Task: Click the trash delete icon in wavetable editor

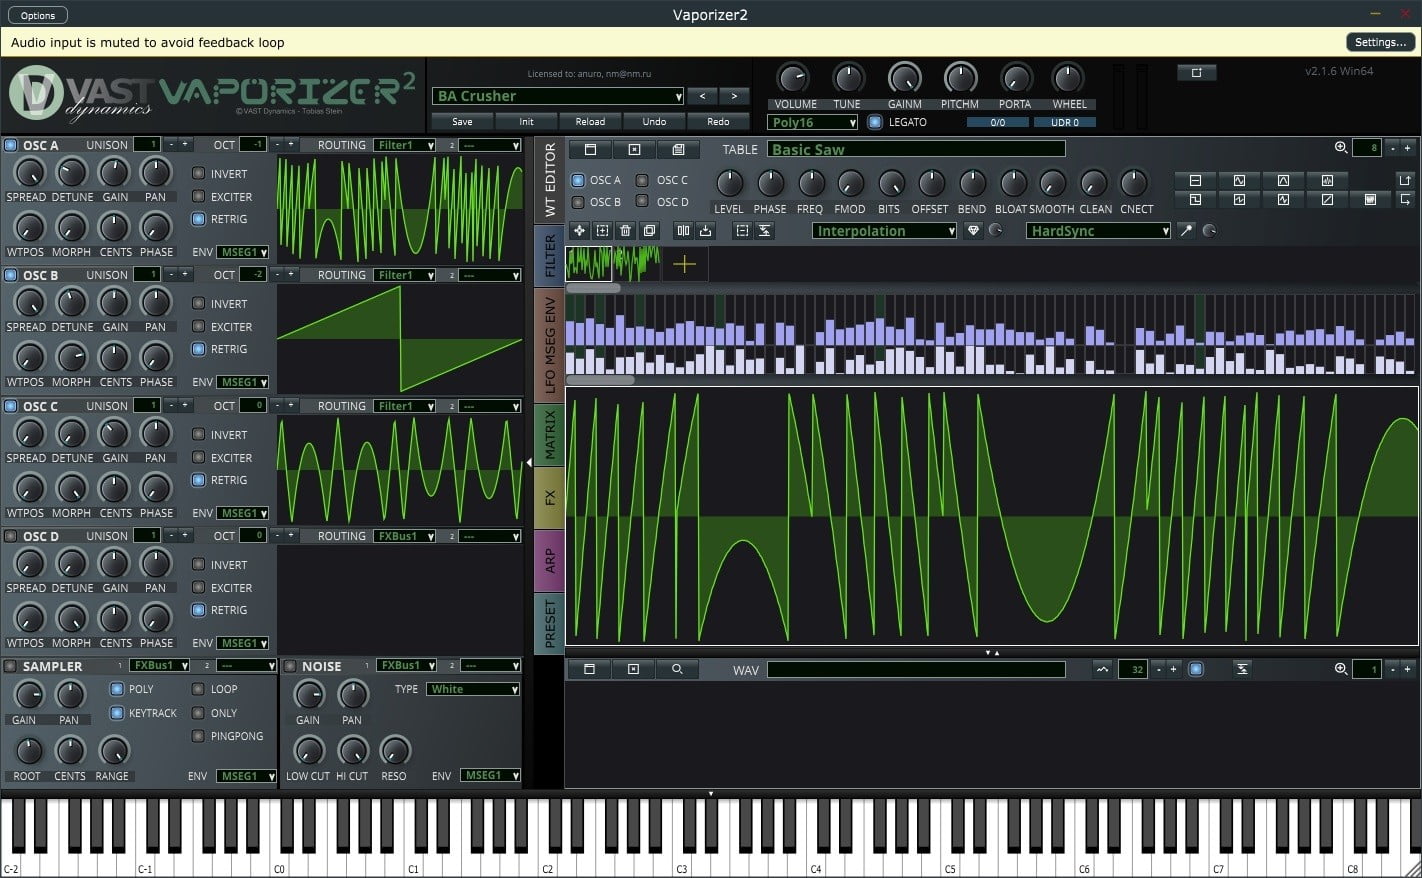Action: 626,231
